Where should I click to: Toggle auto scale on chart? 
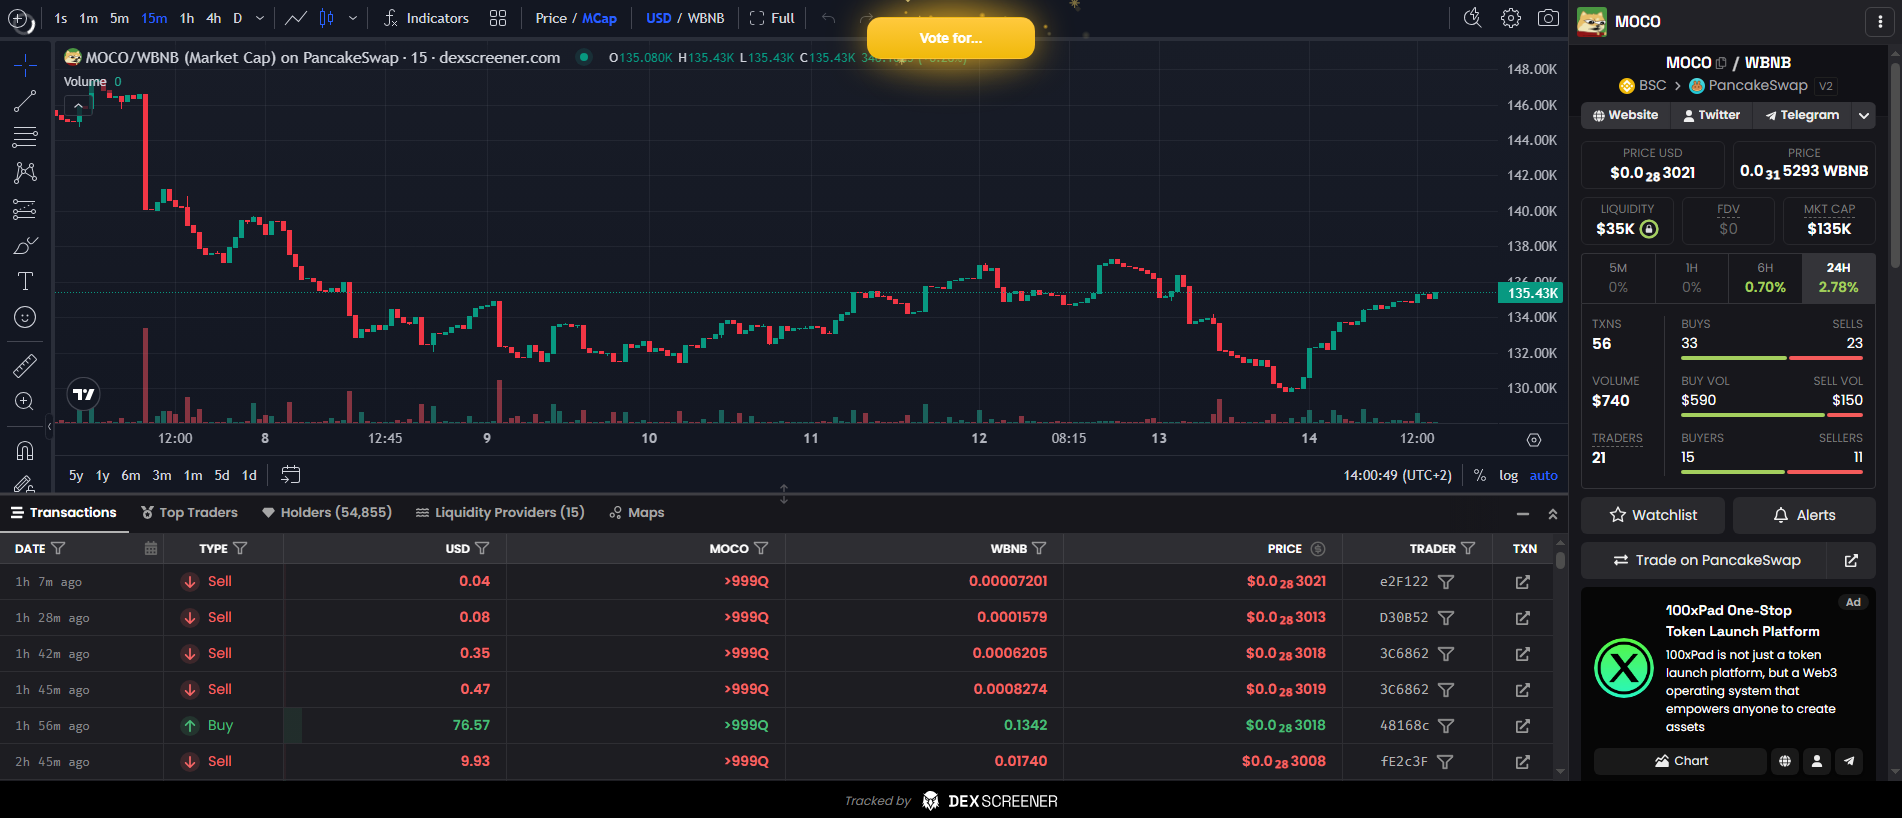[1544, 475]
